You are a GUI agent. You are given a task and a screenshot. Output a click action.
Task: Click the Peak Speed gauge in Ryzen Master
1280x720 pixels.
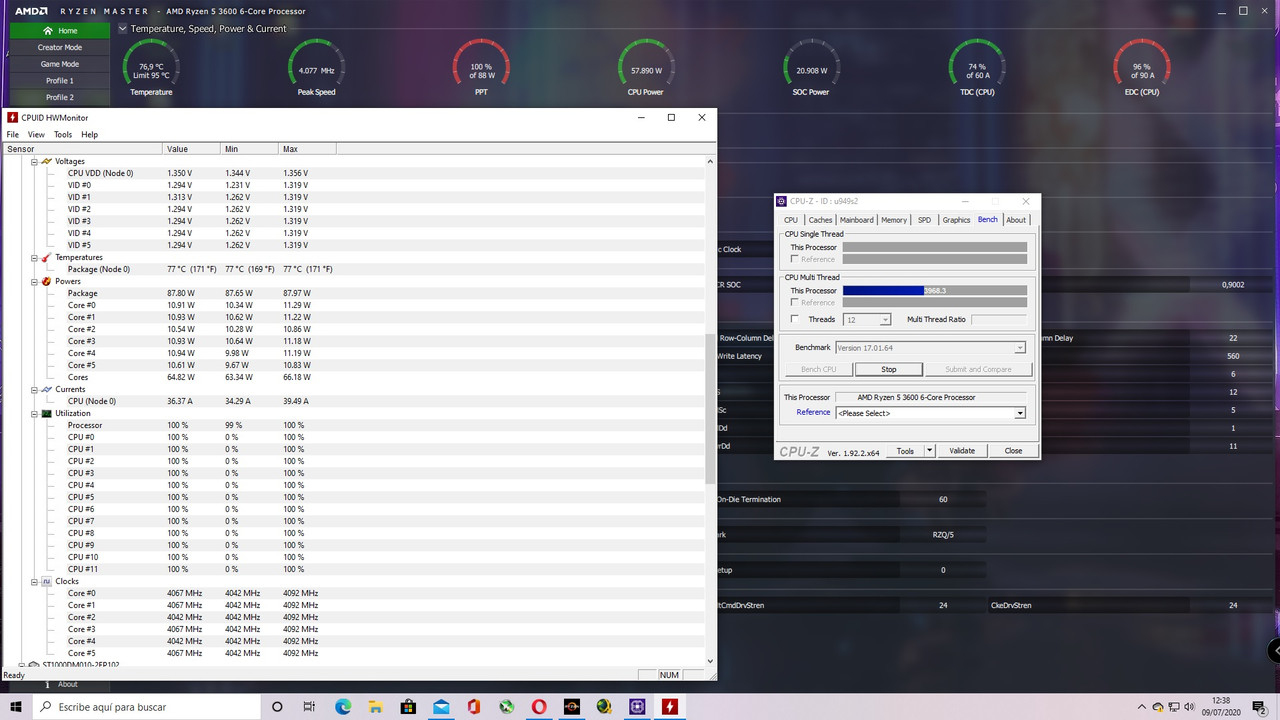[x=316, y=66]
